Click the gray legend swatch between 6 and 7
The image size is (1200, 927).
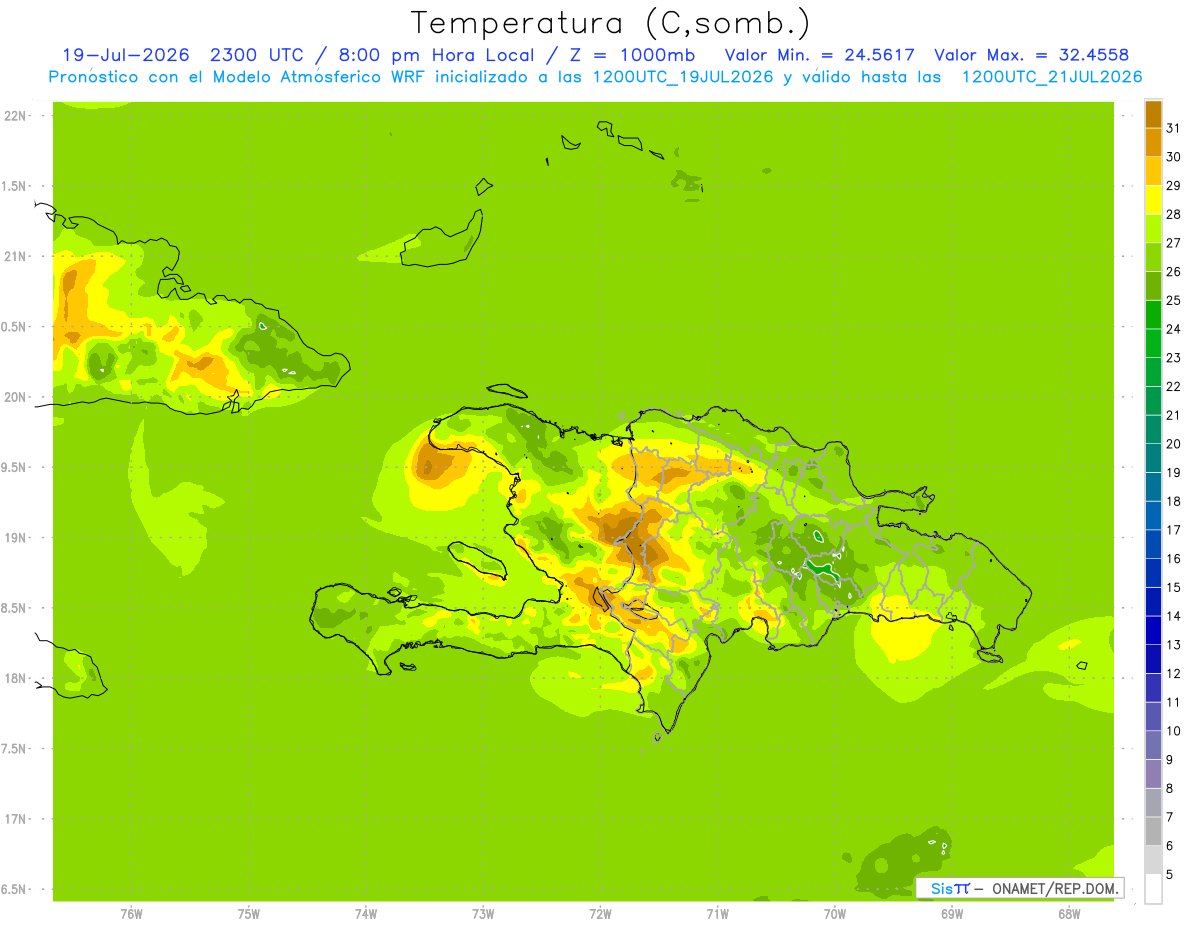pos(1153,831)
